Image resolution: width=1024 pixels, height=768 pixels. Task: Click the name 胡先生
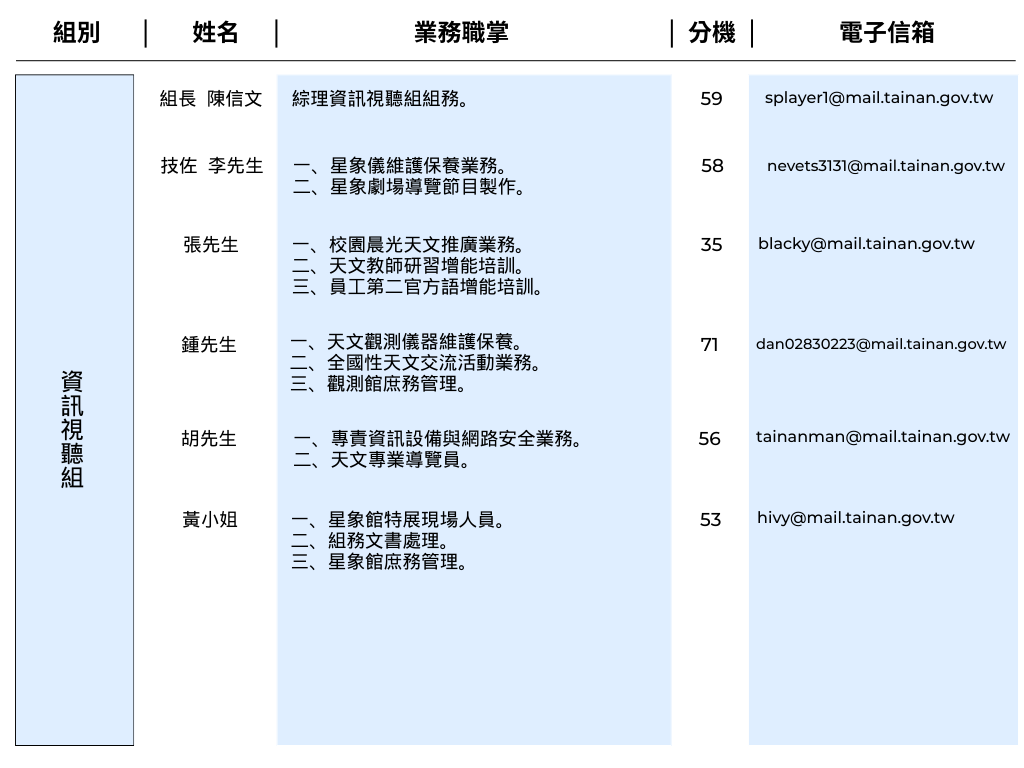point(209,438)
